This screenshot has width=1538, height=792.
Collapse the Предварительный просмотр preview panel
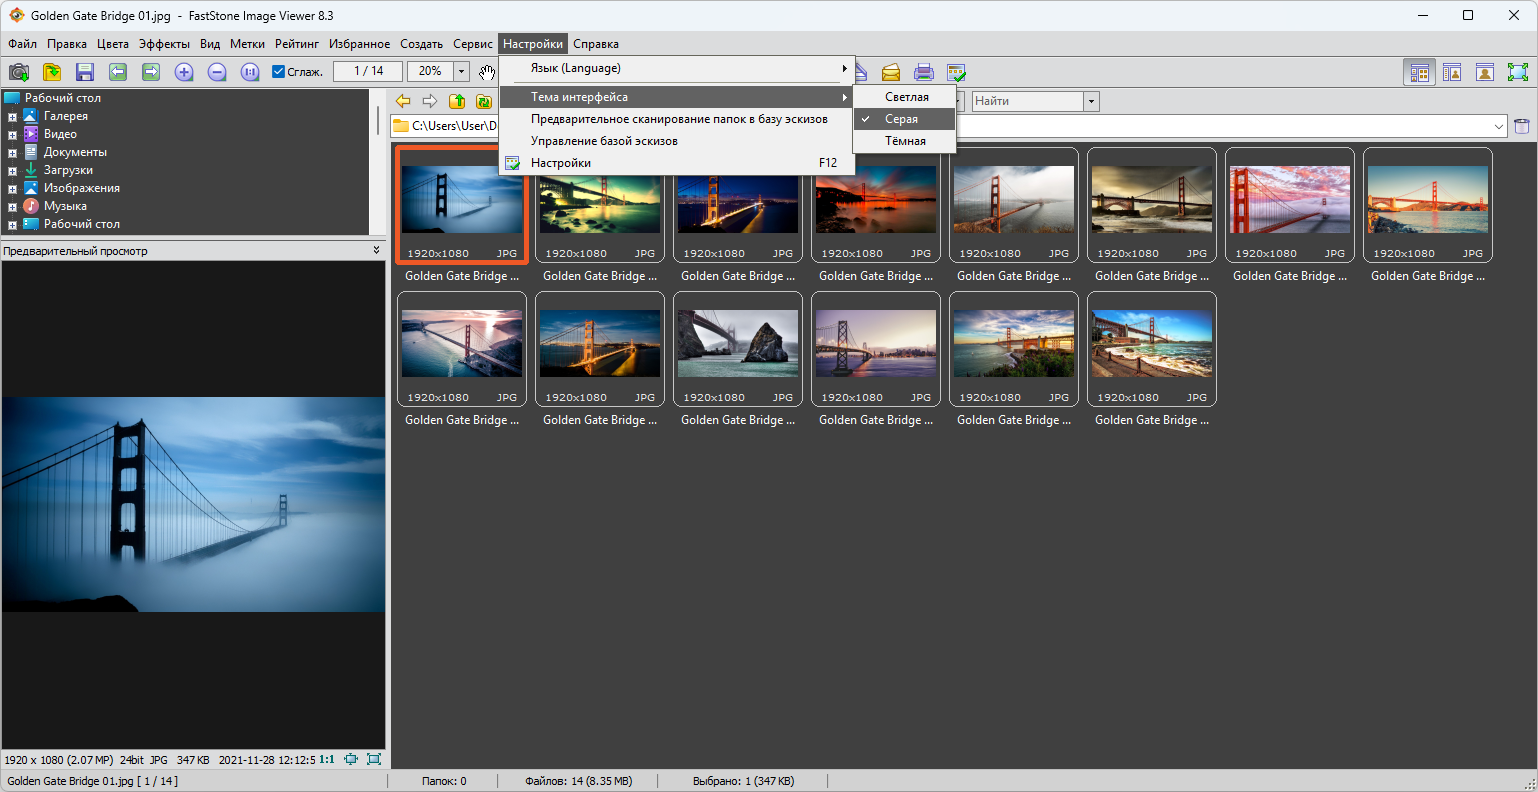coord(376,251)
